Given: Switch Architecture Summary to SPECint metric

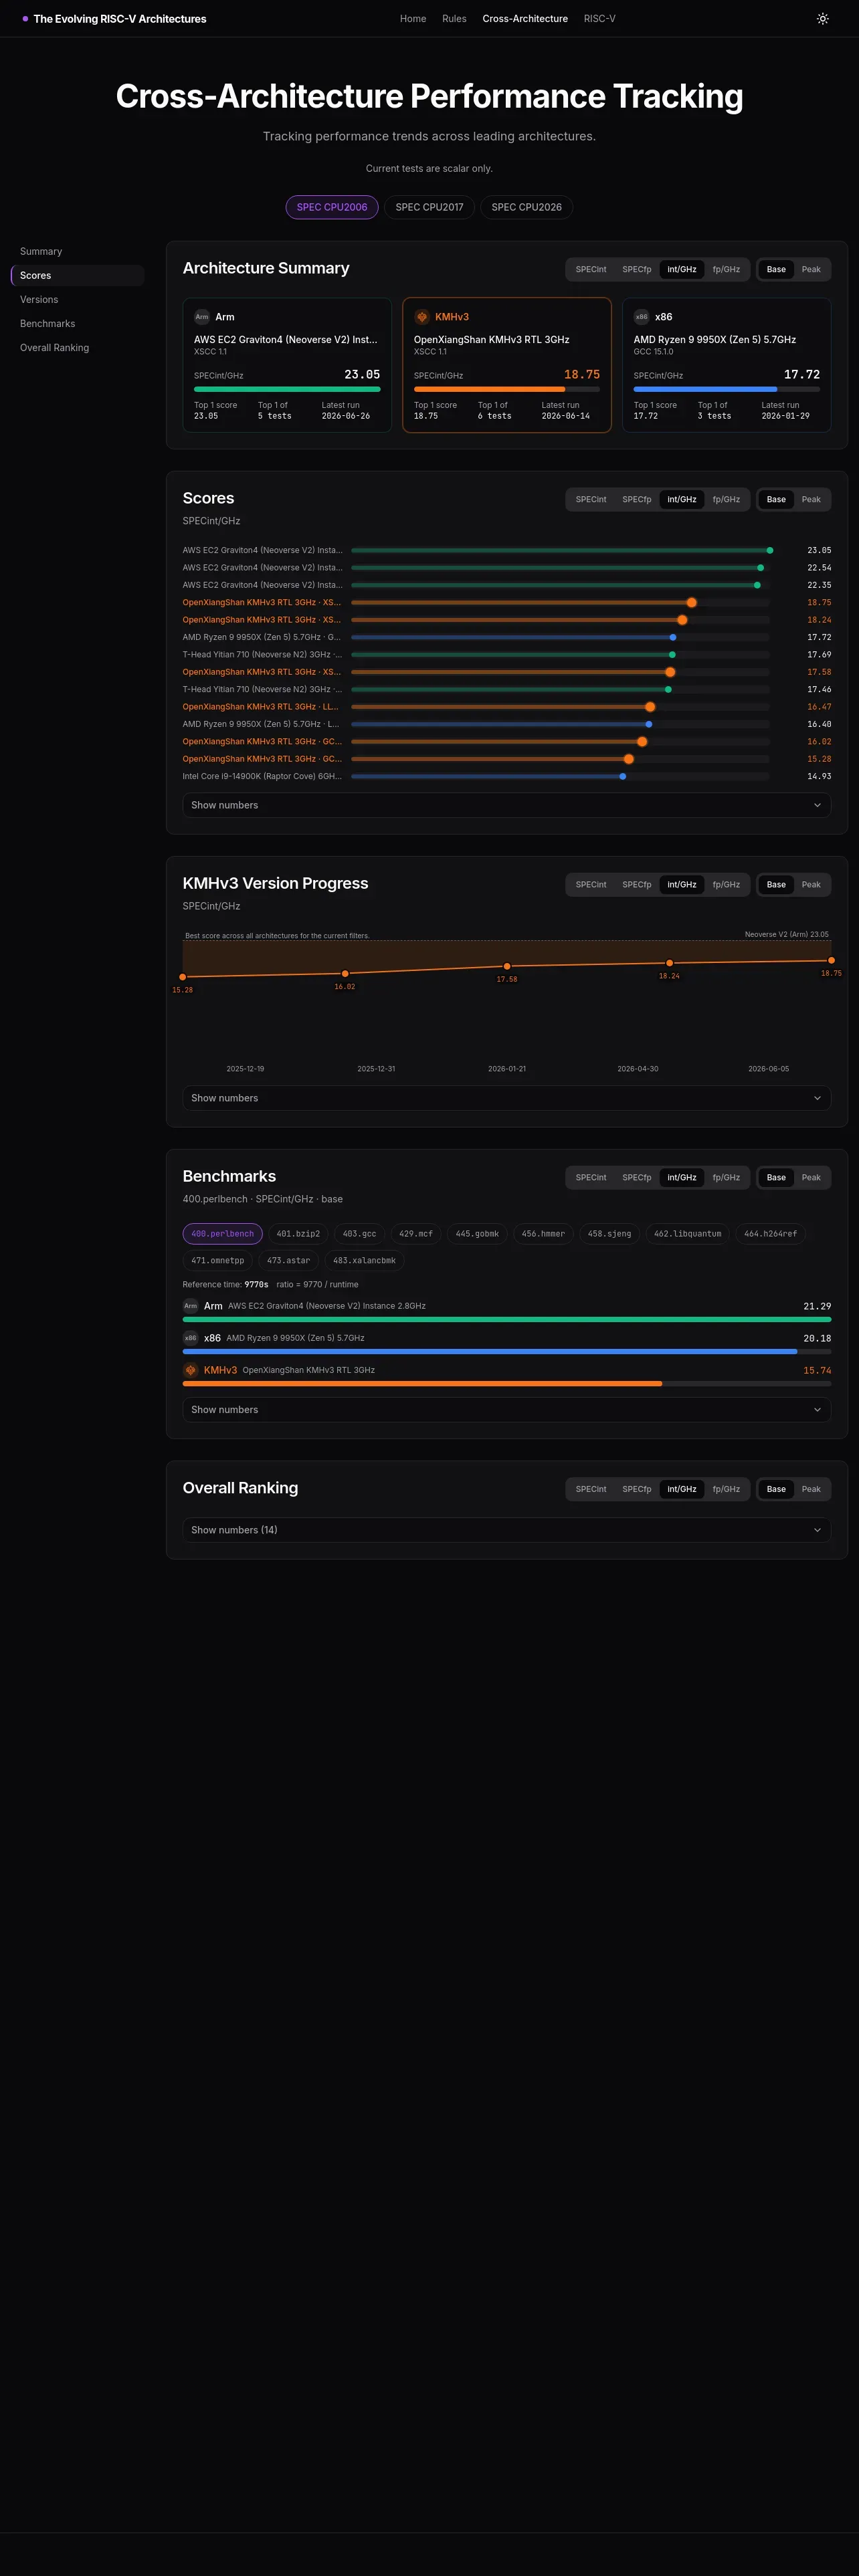Looking at the screenshot, I should pyautogui.click(x=591, y=269).
